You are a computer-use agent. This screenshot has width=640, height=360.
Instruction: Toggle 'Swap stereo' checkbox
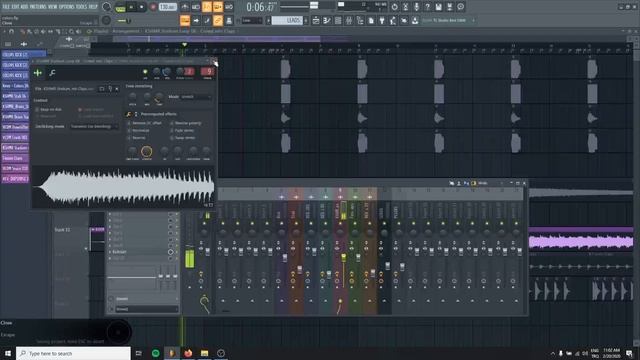point(171,138)
